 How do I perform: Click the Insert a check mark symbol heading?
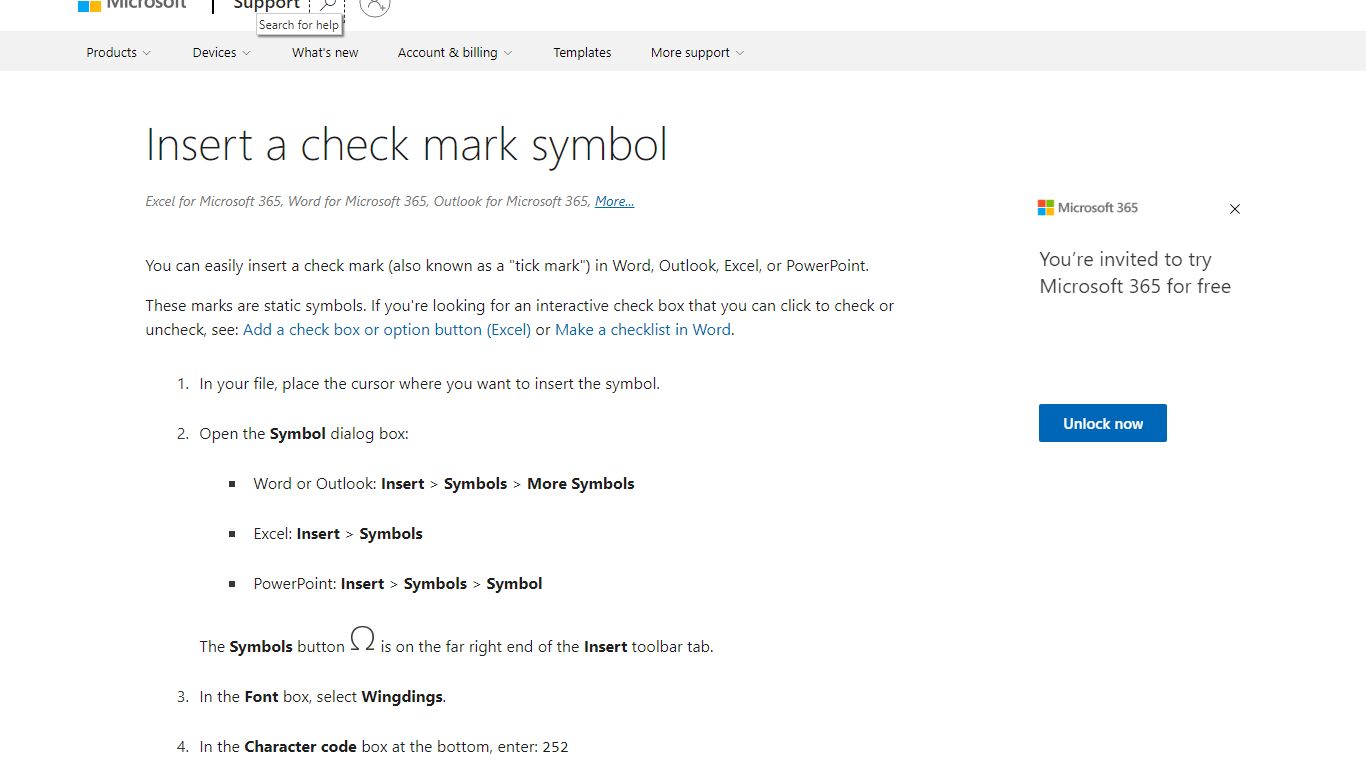[x=406, y=145]
